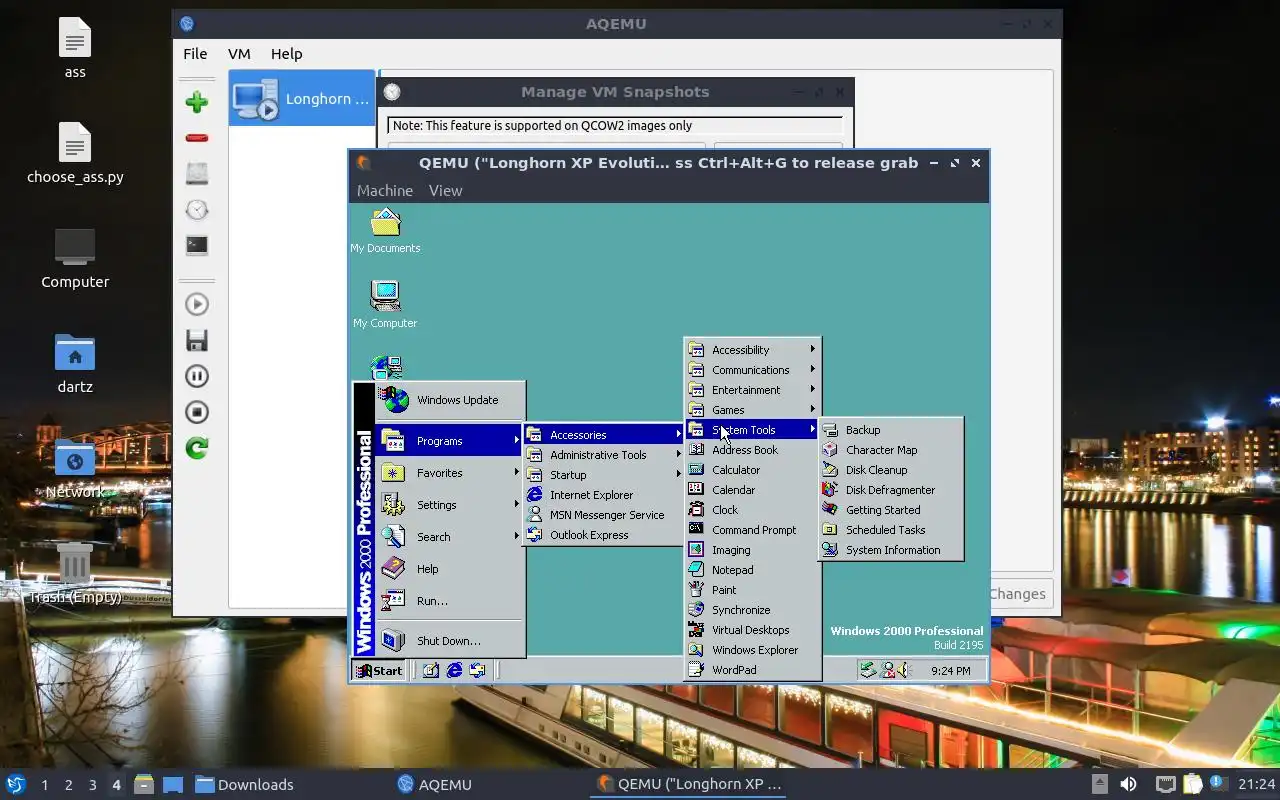Open Character Map in System Tools

click(x=891, y=450)
